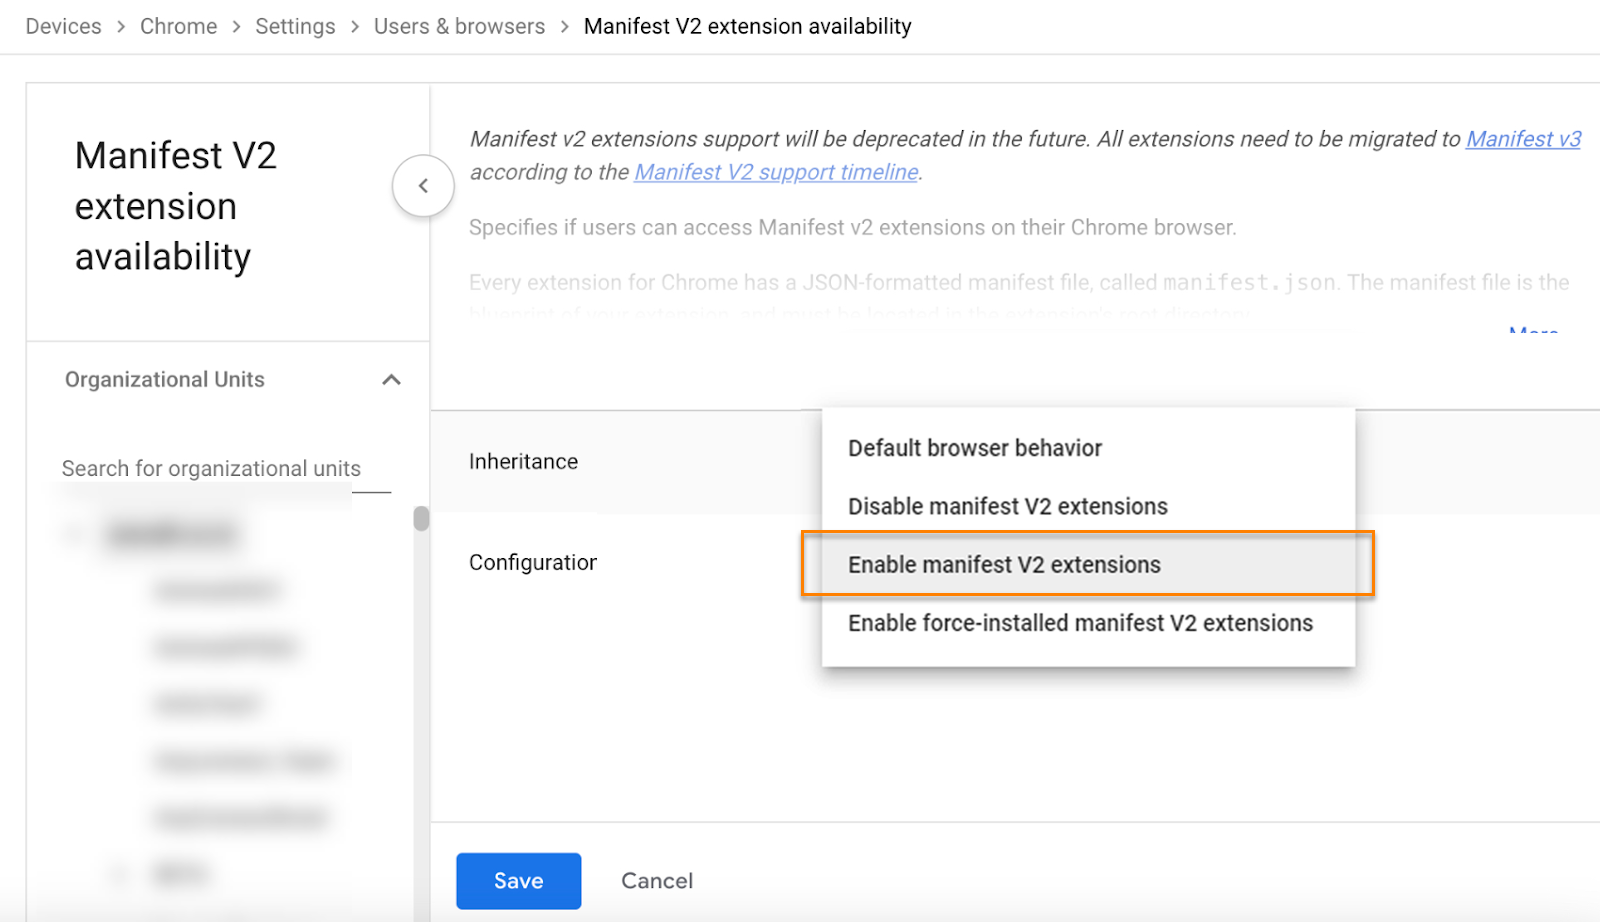Toggle the arrow beside the top-level organizational unit
Screen dimensions: 1600x922
tap(73, 534)
